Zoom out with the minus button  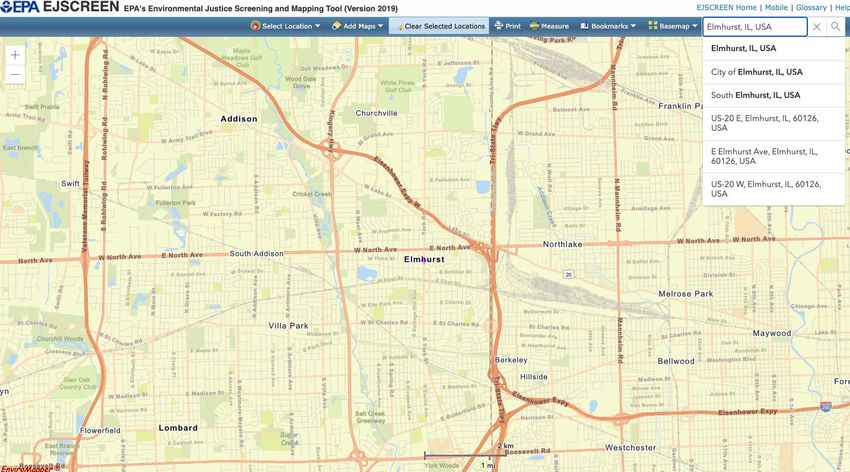pyautogui.click(x=15, y=75)
